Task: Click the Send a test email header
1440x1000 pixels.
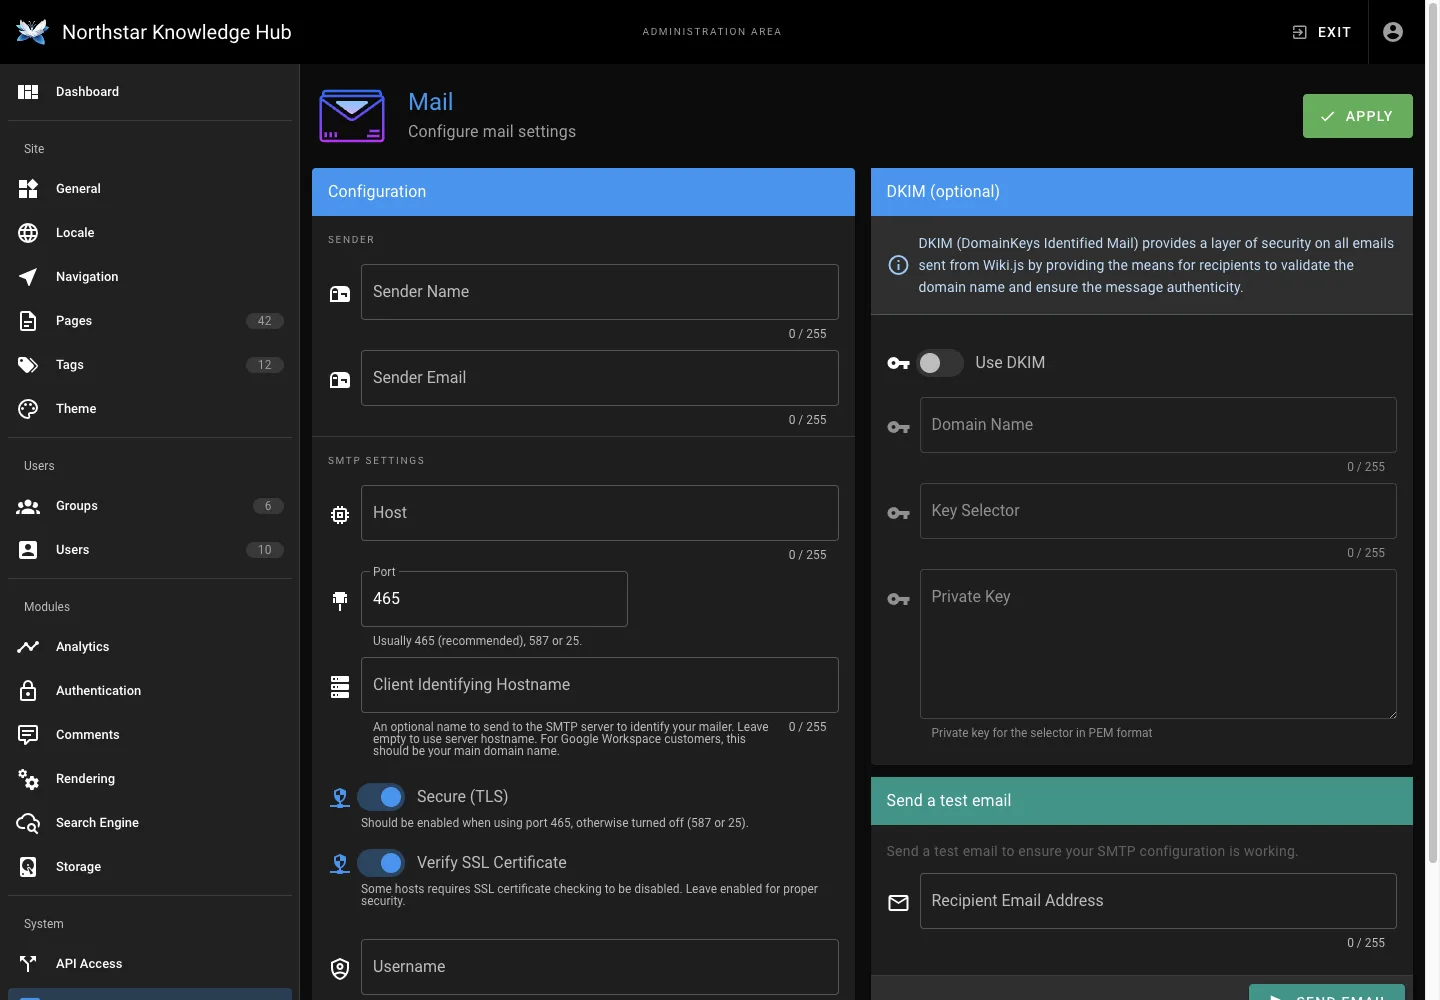Action: click(x=1142, y=801)
